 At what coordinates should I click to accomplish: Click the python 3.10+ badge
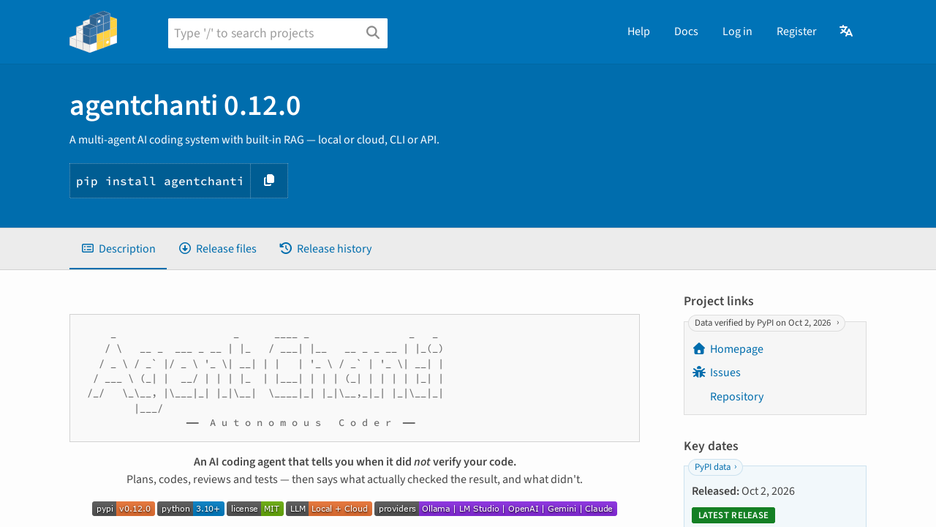pyautogui.click(x=190, y=508)
